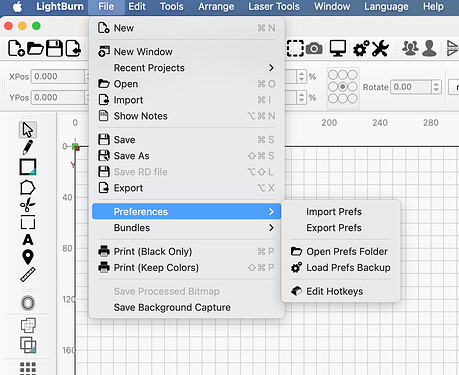Choose Export Prefs from submenu
The image size is (459, 375).
pos(334,228)
